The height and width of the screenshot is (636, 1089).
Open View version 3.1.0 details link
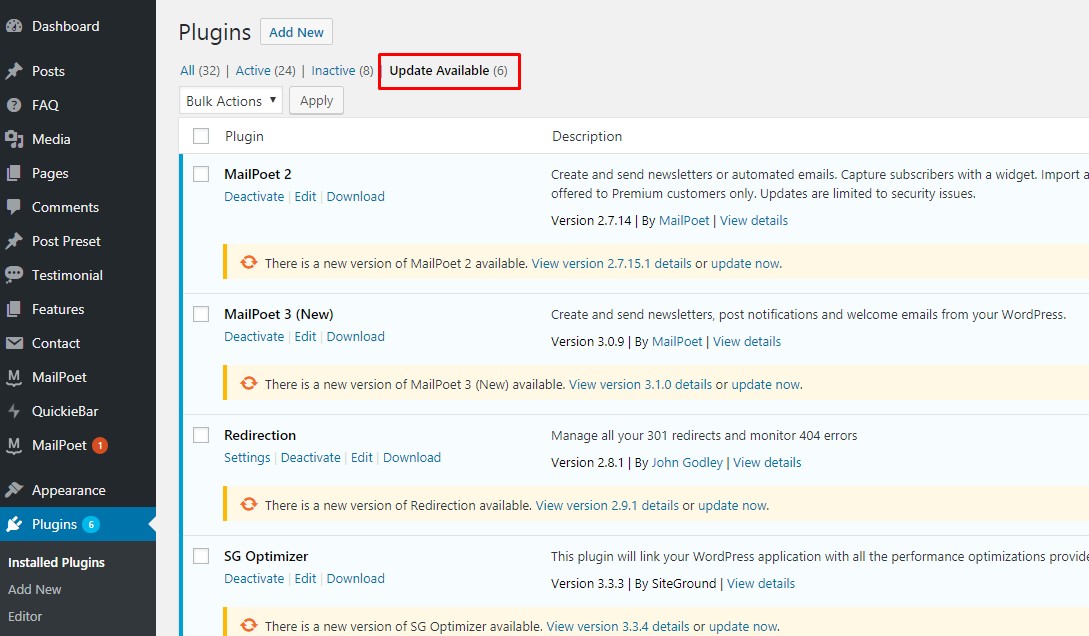[x=640, y=384]
